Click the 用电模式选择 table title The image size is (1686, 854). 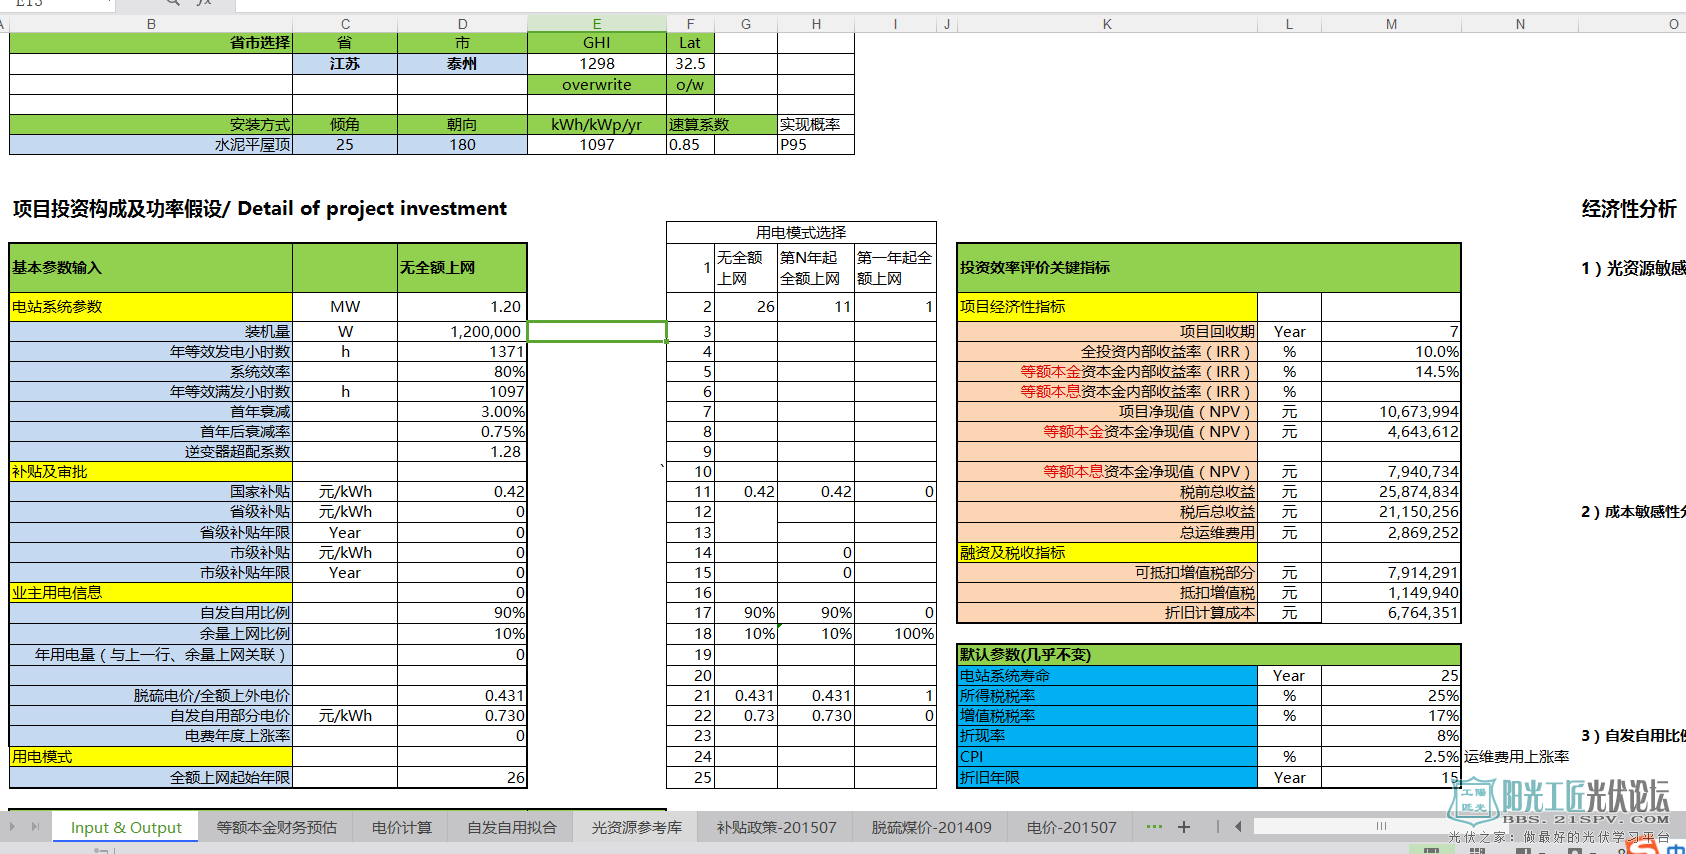801,233
